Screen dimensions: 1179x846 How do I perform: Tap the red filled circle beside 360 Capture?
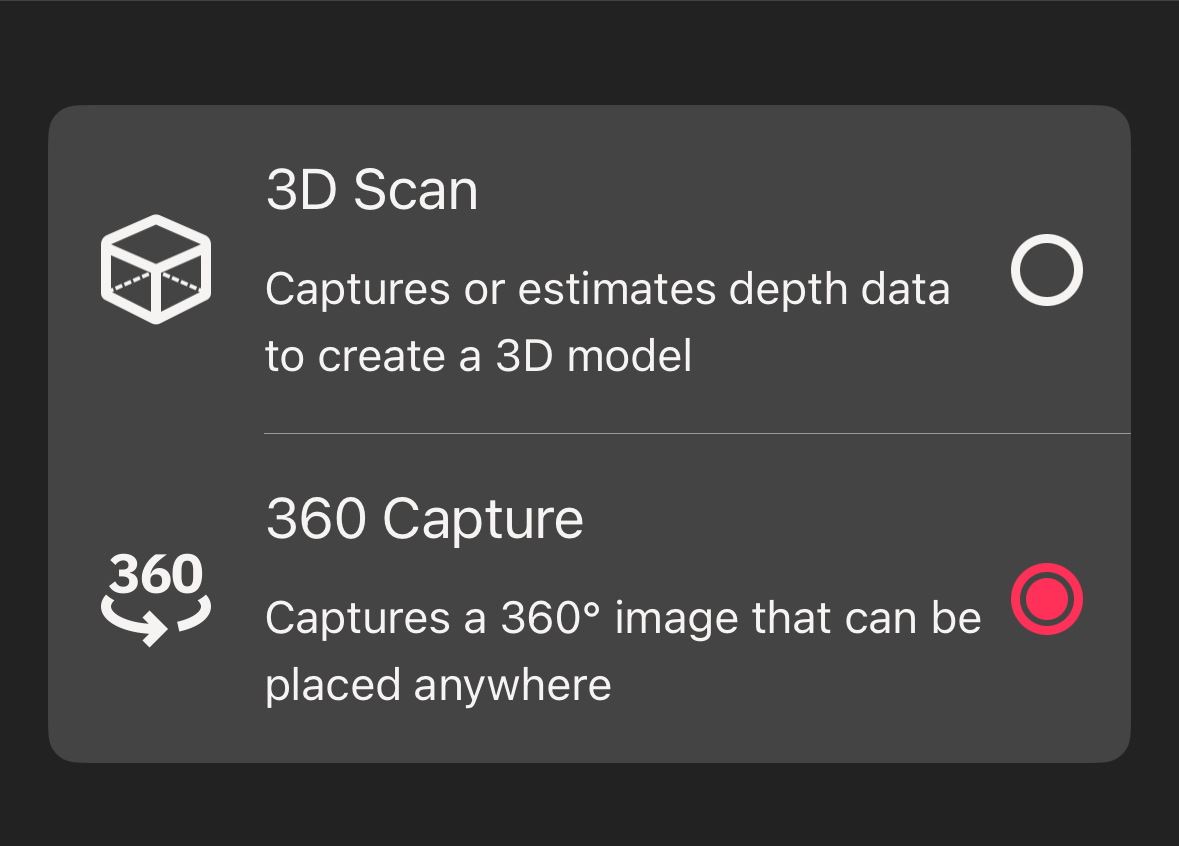pyautogui.click(x=1046, y=599)
